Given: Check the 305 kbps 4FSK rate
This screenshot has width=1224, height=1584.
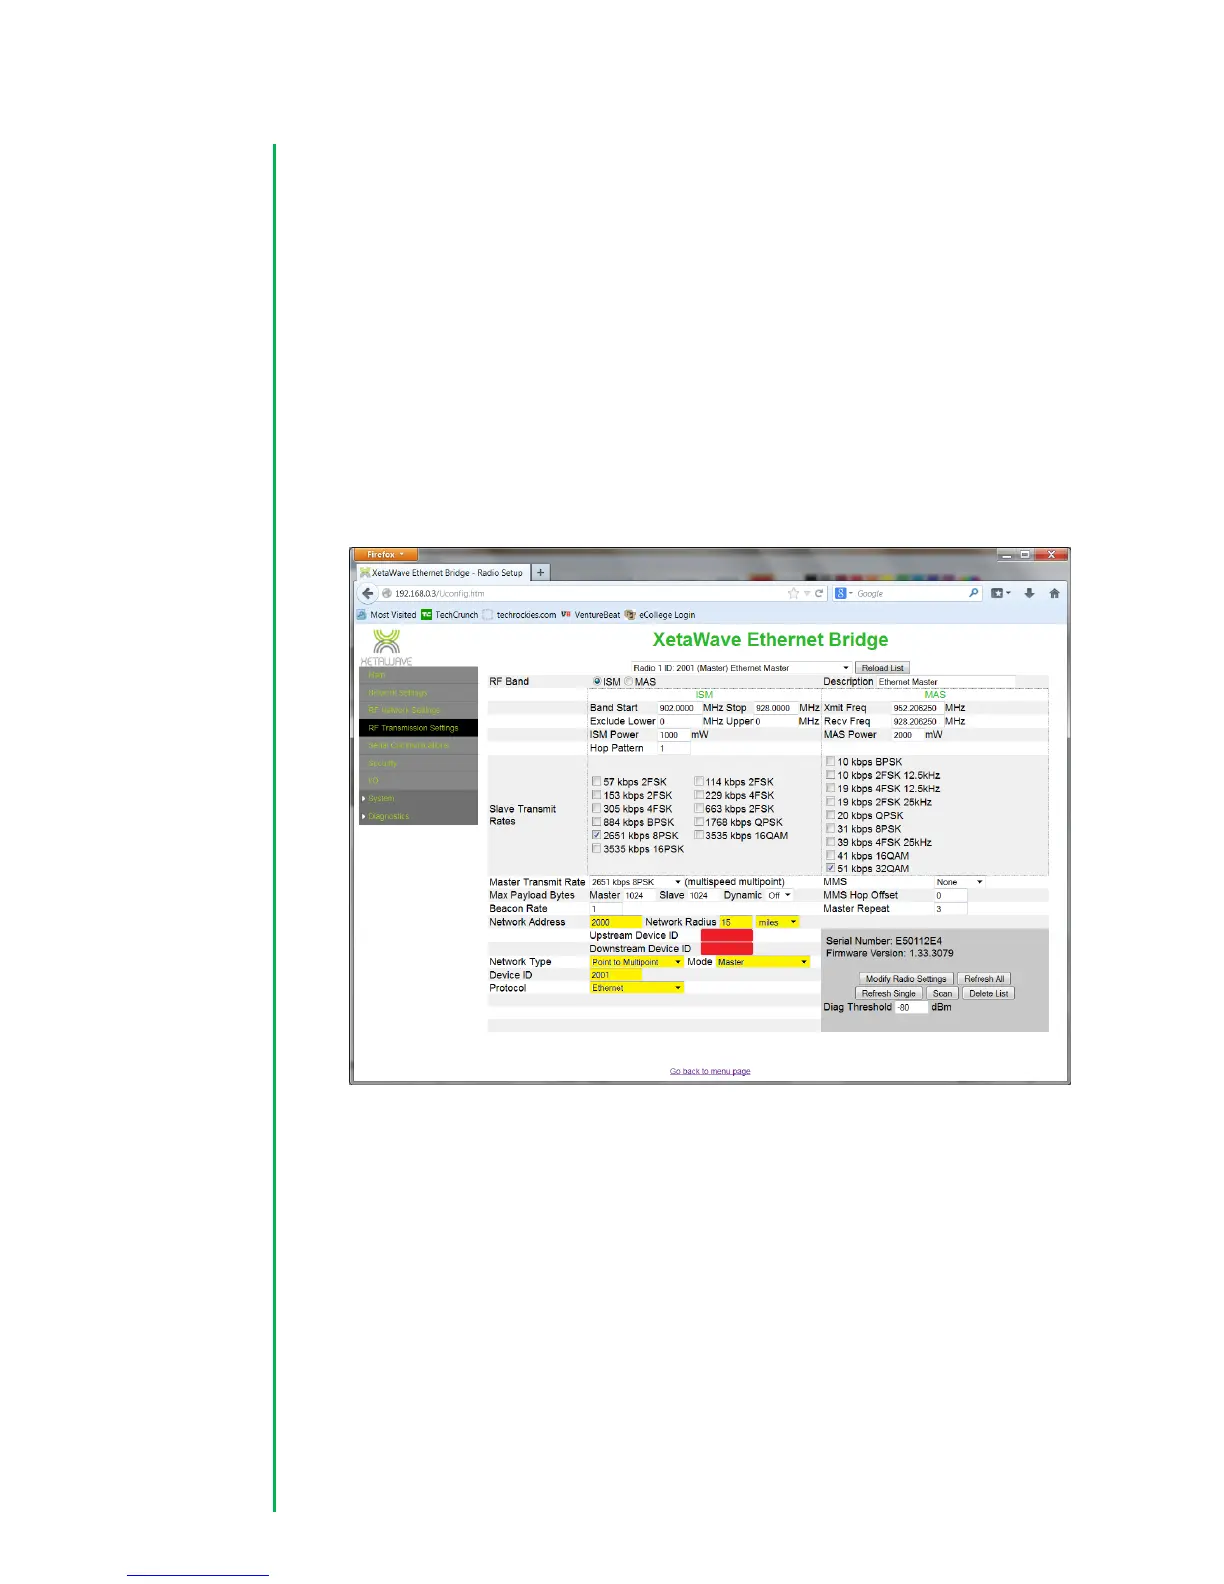Looking at the screenshot, I should pyautogui.click(x=596, y=809).
